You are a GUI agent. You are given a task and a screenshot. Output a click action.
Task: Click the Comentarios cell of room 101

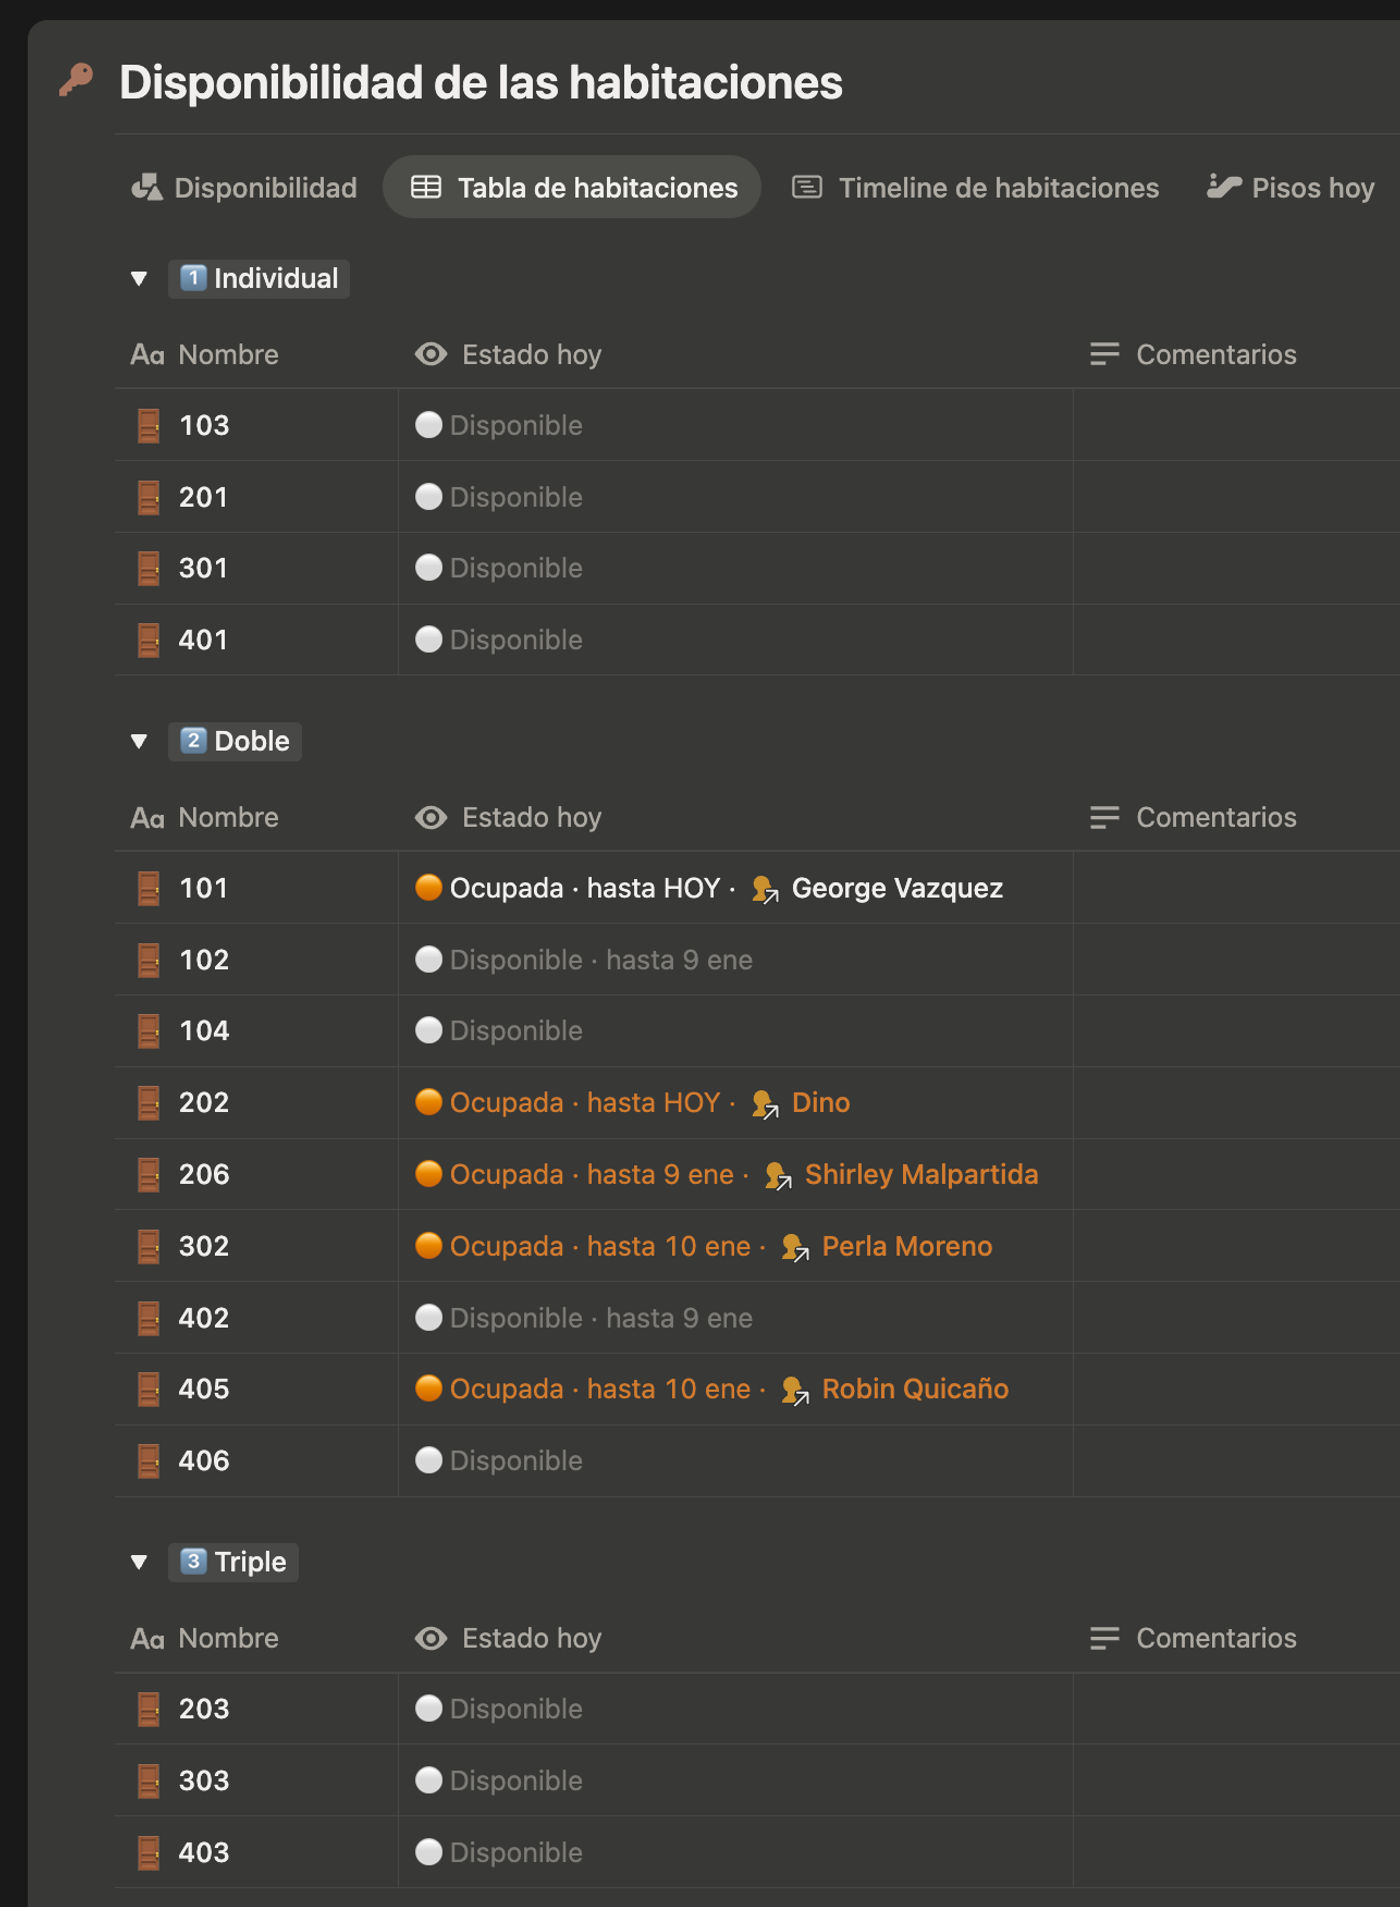pos(1236,888)
